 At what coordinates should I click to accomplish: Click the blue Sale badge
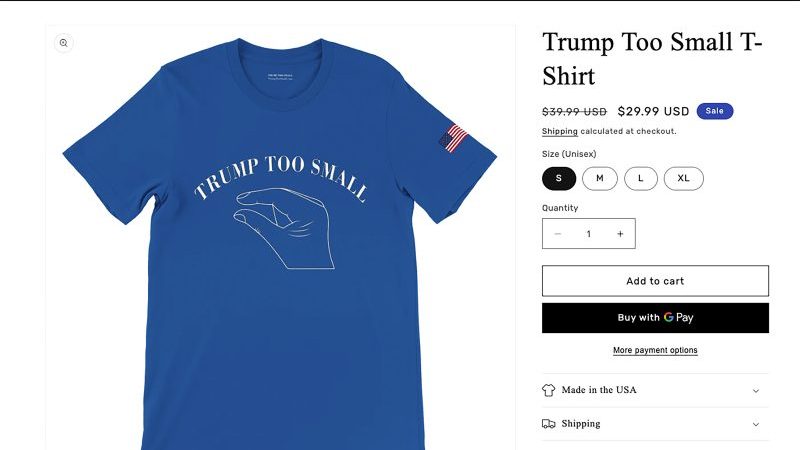pos(715,111)
